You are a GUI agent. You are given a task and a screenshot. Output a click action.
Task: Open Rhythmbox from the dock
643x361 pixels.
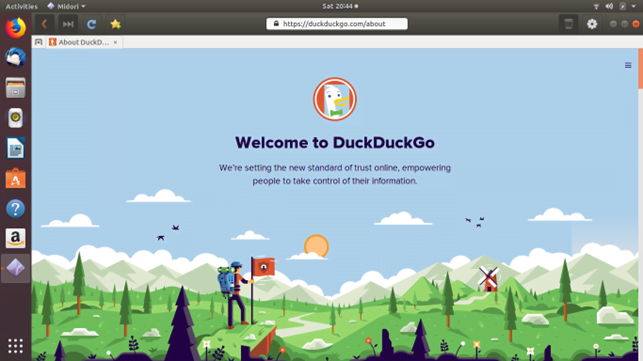[16, 118]
